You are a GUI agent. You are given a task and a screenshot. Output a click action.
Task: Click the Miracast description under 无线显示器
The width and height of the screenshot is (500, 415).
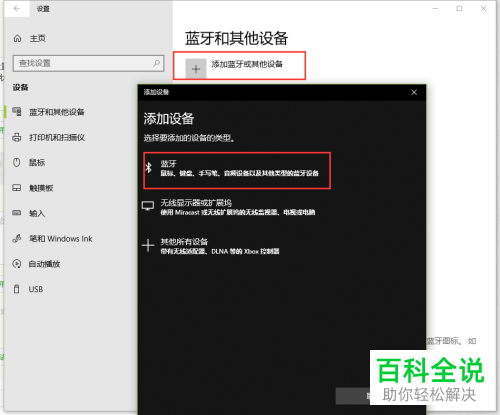tap(238, 212)
